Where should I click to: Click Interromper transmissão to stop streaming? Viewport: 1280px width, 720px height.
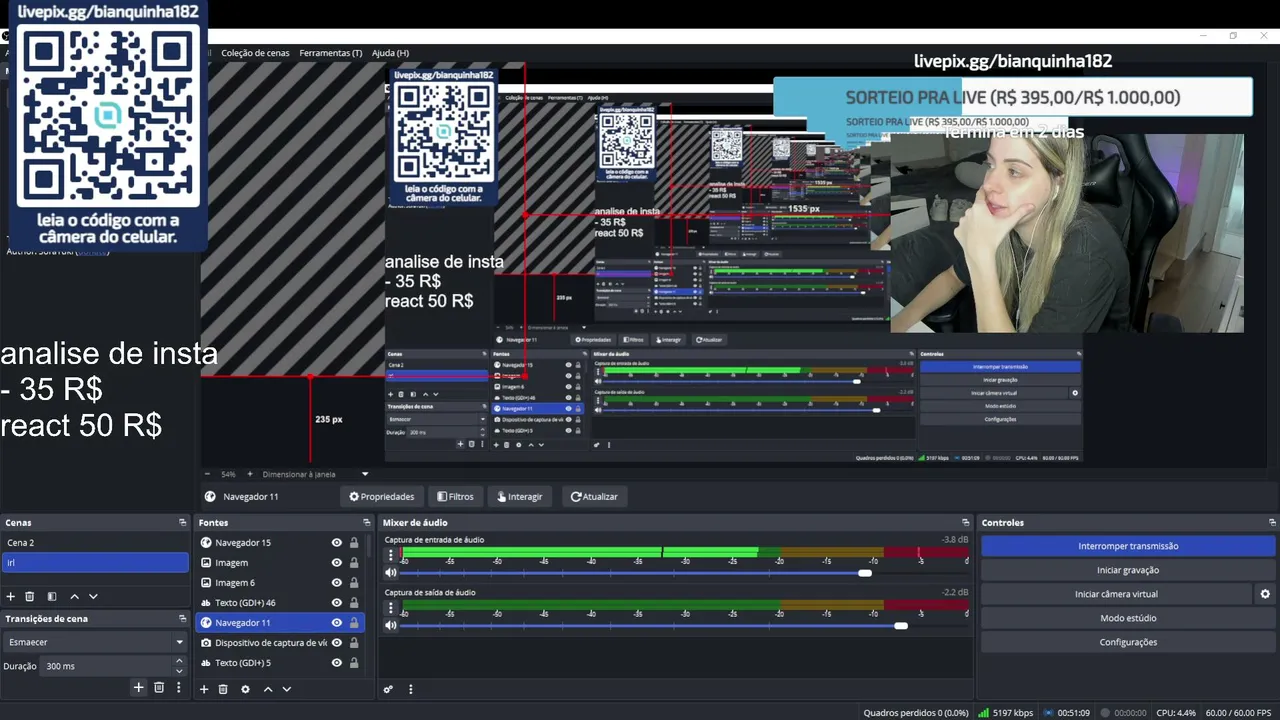(x=1128, y=546)
